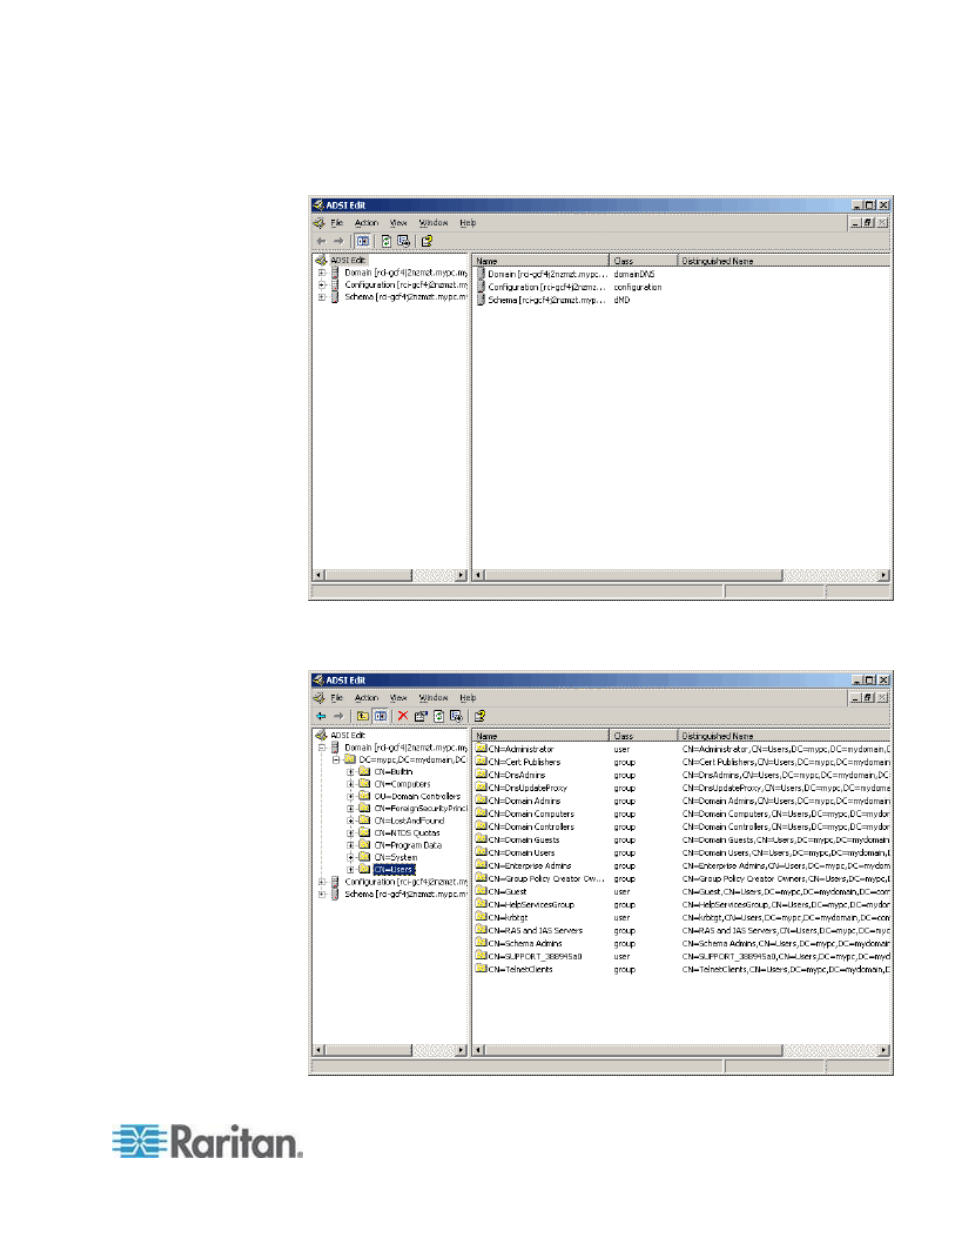Open Window menu in lower ADSI Edit window

tap(433, 698)
